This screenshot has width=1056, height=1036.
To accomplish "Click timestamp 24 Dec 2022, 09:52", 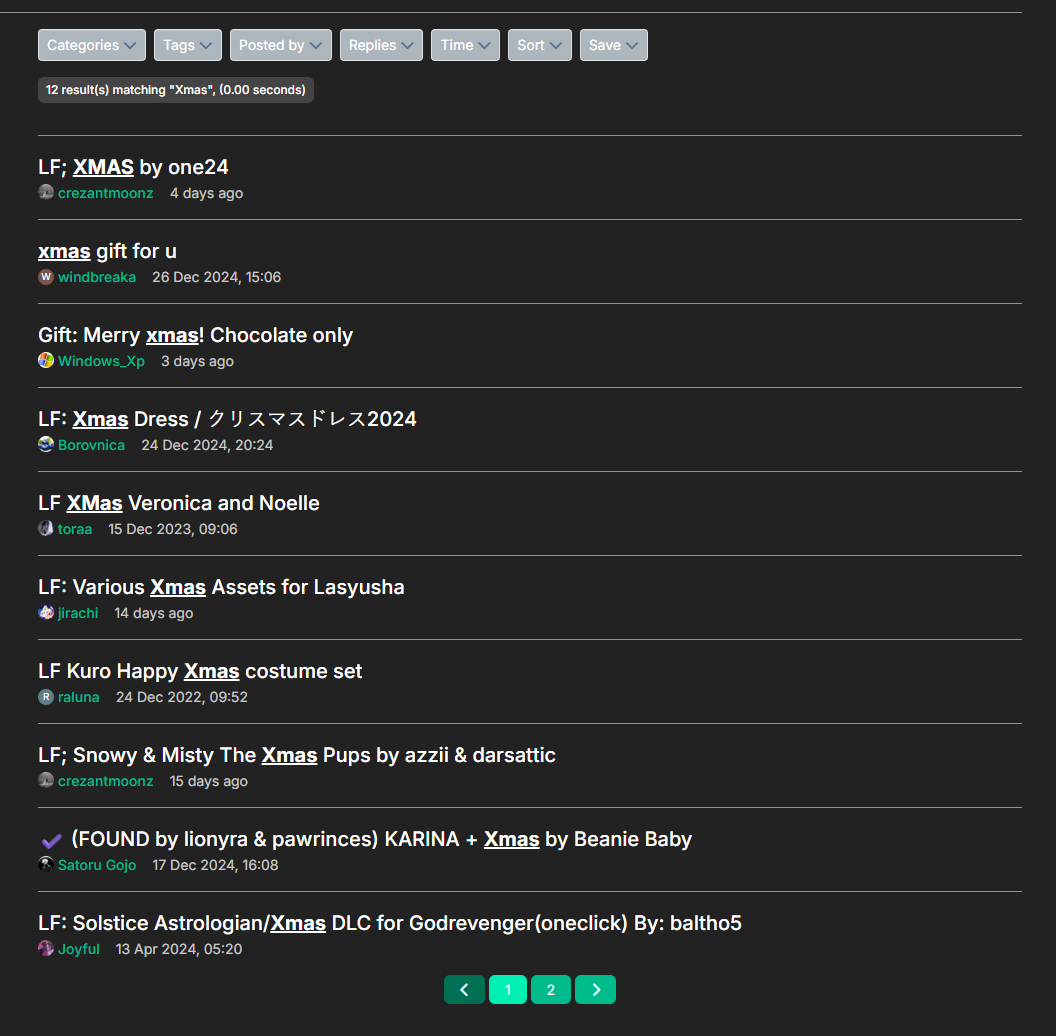I will (182, 697).
